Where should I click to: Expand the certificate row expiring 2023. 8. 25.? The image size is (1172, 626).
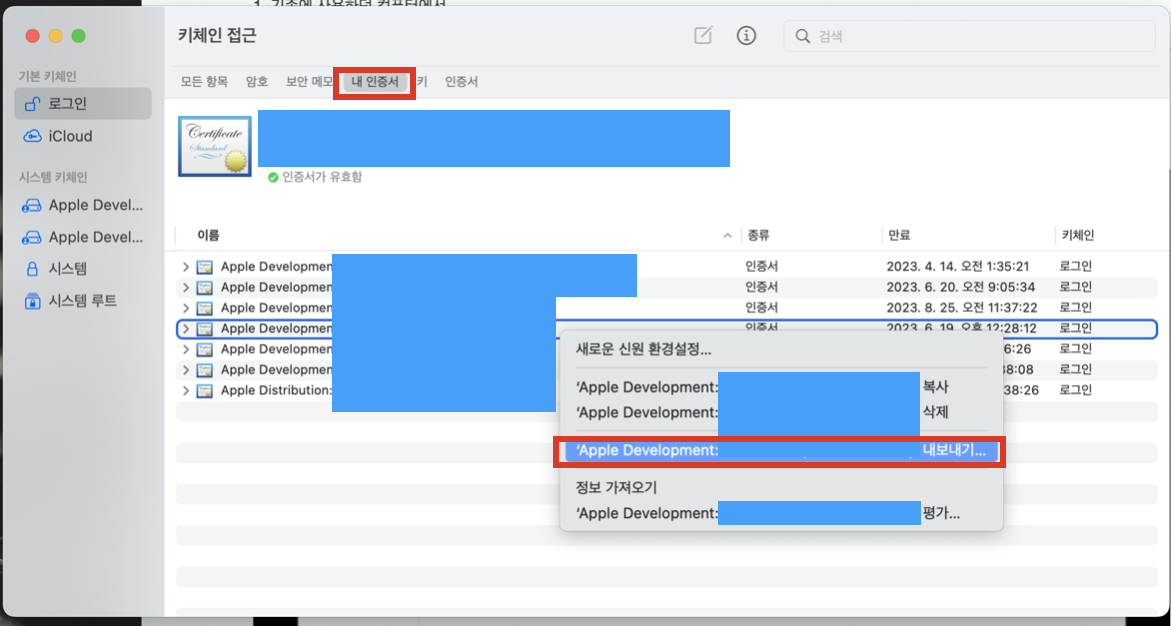[x=186, y=308]
